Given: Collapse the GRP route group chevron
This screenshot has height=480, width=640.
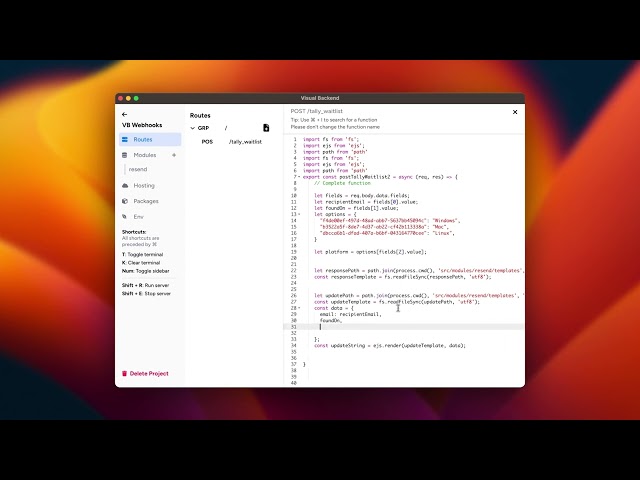Looking at the screenshot, I should tap(193, 128).
